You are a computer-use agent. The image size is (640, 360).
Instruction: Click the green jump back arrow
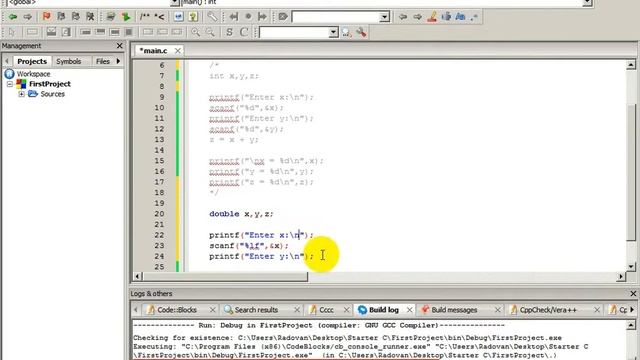click(x=13, y=17)
